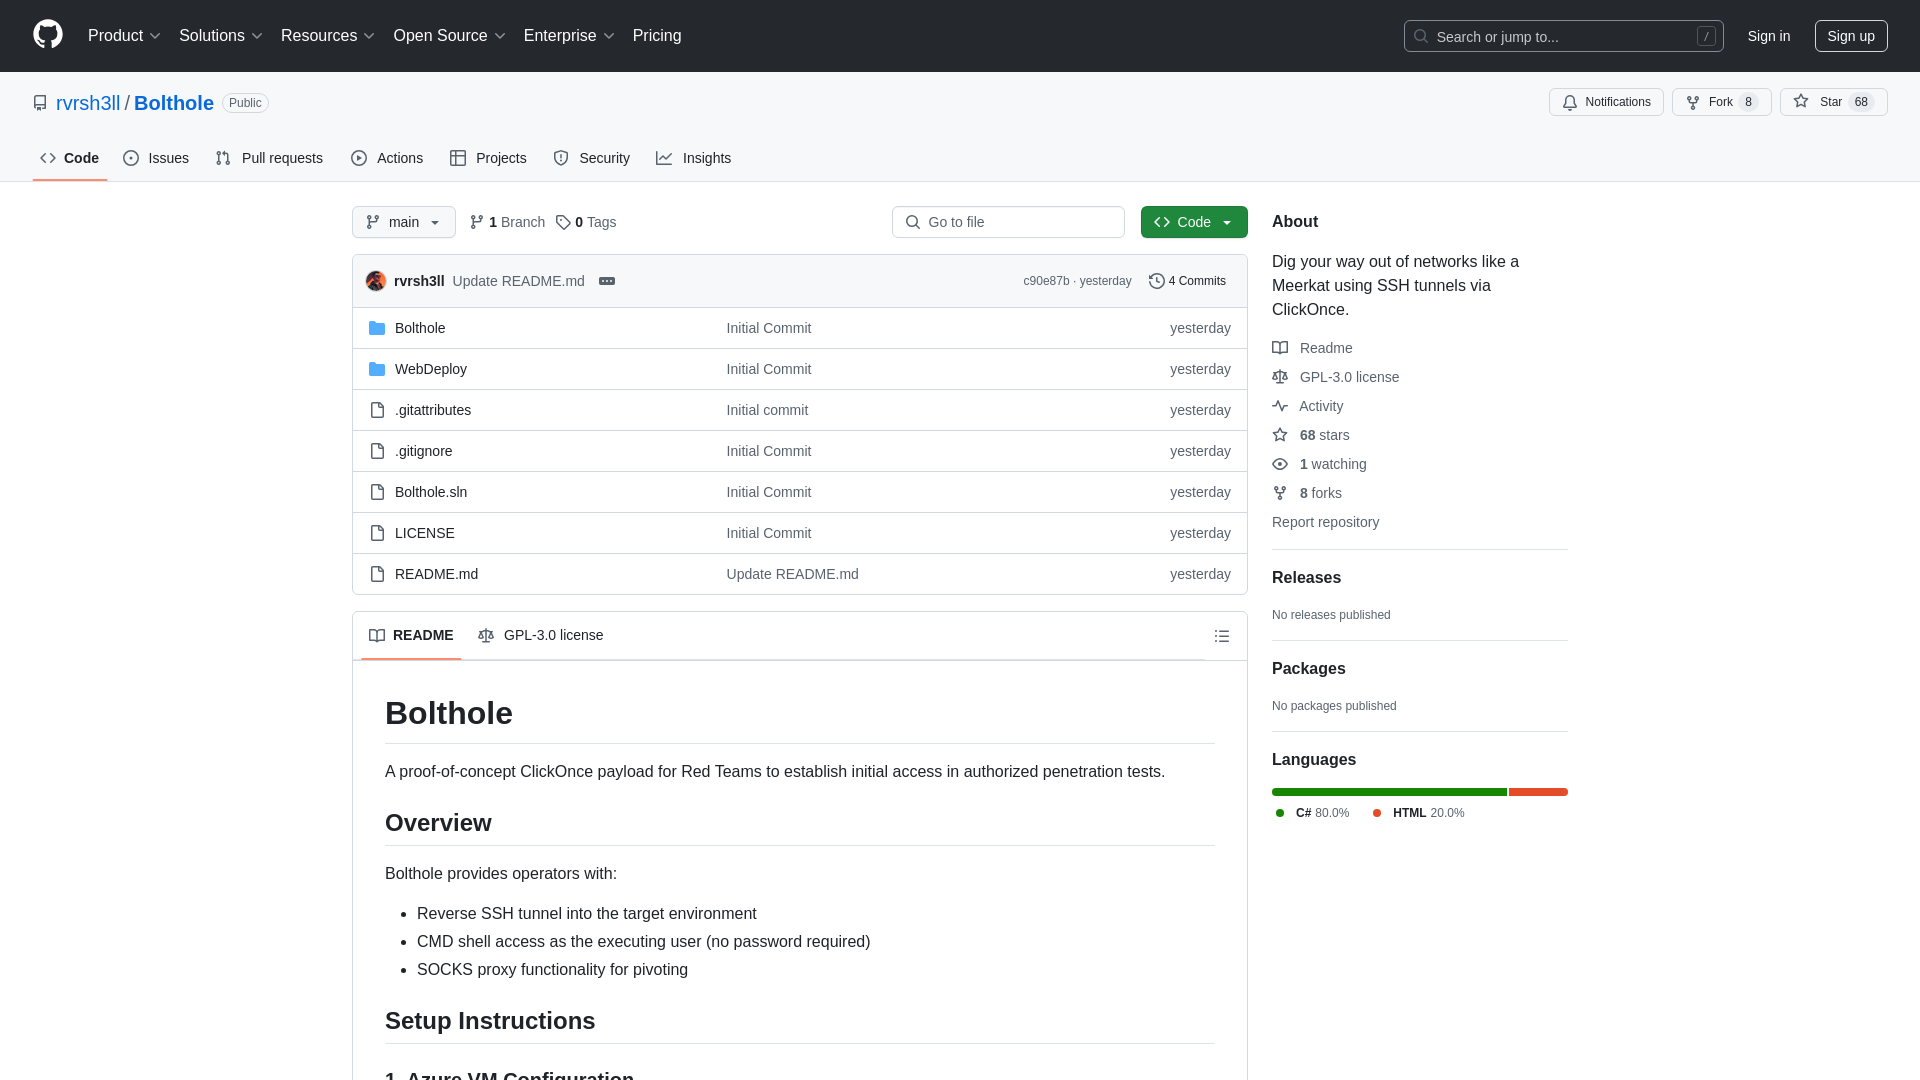Click the Search or jump to field

(x=1563, y=36)
